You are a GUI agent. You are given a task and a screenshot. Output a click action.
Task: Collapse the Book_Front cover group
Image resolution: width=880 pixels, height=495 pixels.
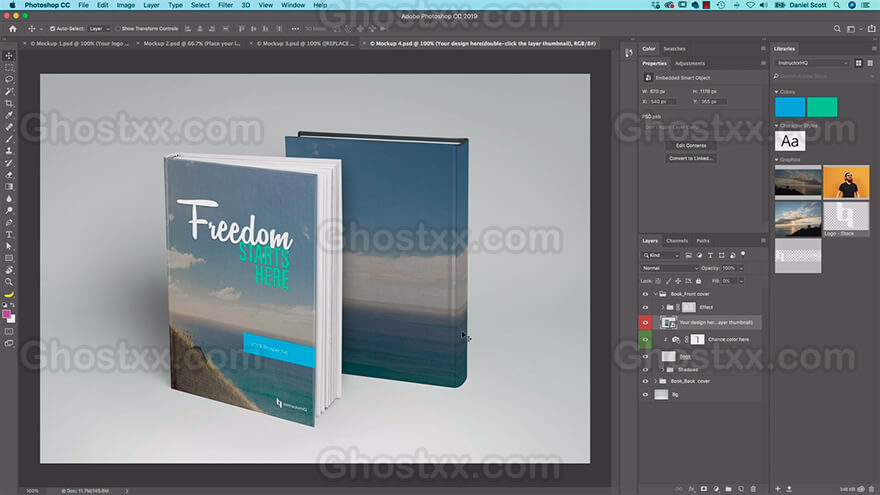(x=655, y=294)
